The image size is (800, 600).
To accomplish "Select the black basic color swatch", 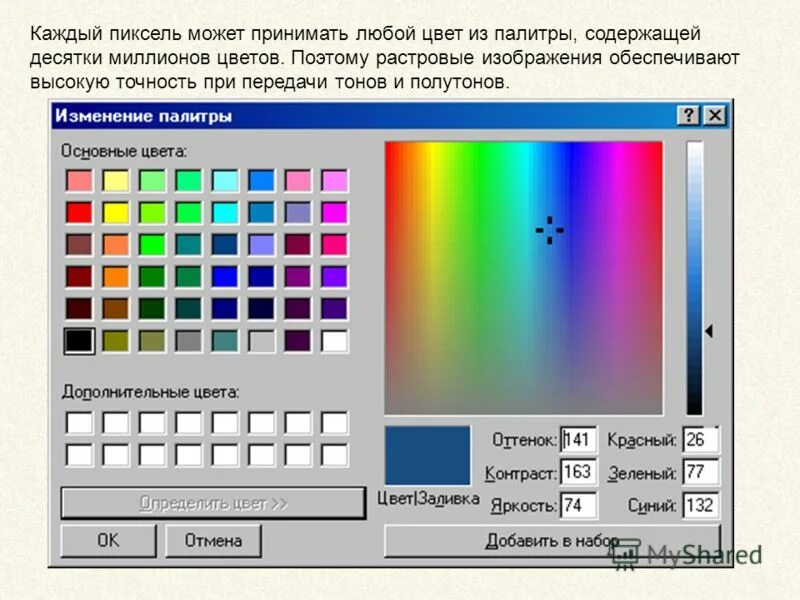I will [x=79, y=341].
